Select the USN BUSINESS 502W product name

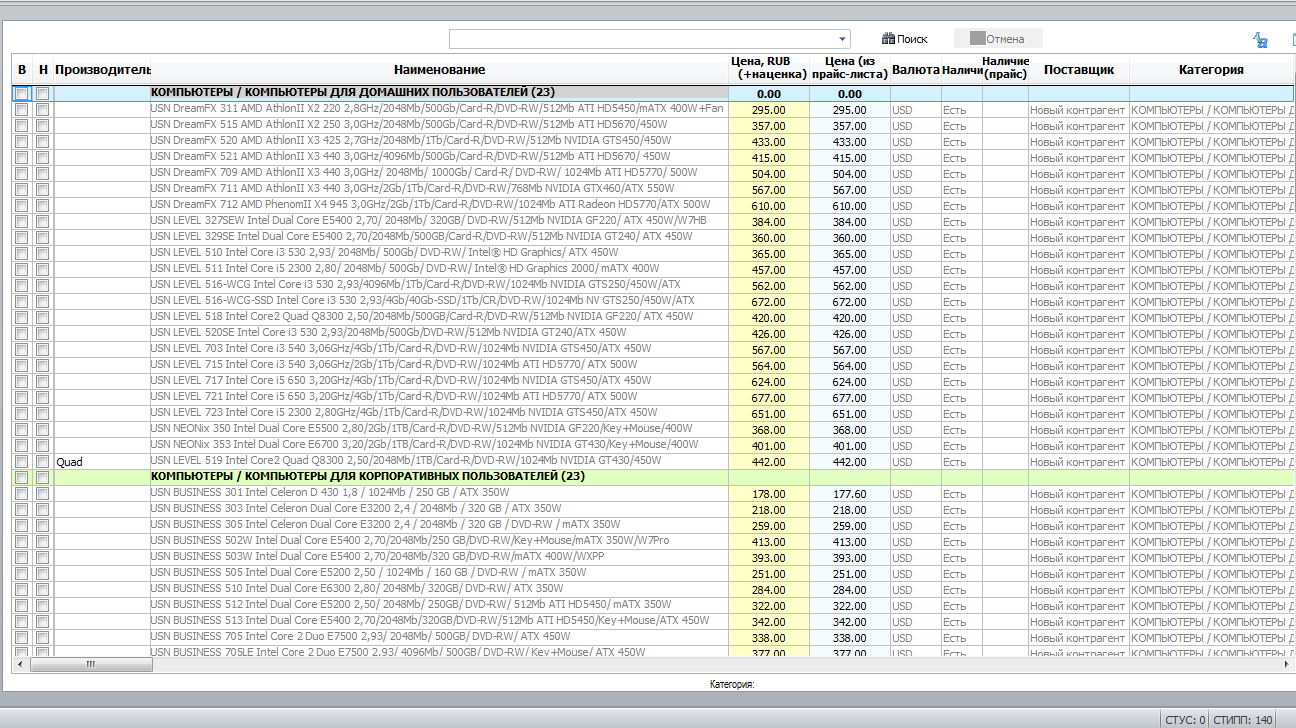pyautogui.click(x=410, y=541)
